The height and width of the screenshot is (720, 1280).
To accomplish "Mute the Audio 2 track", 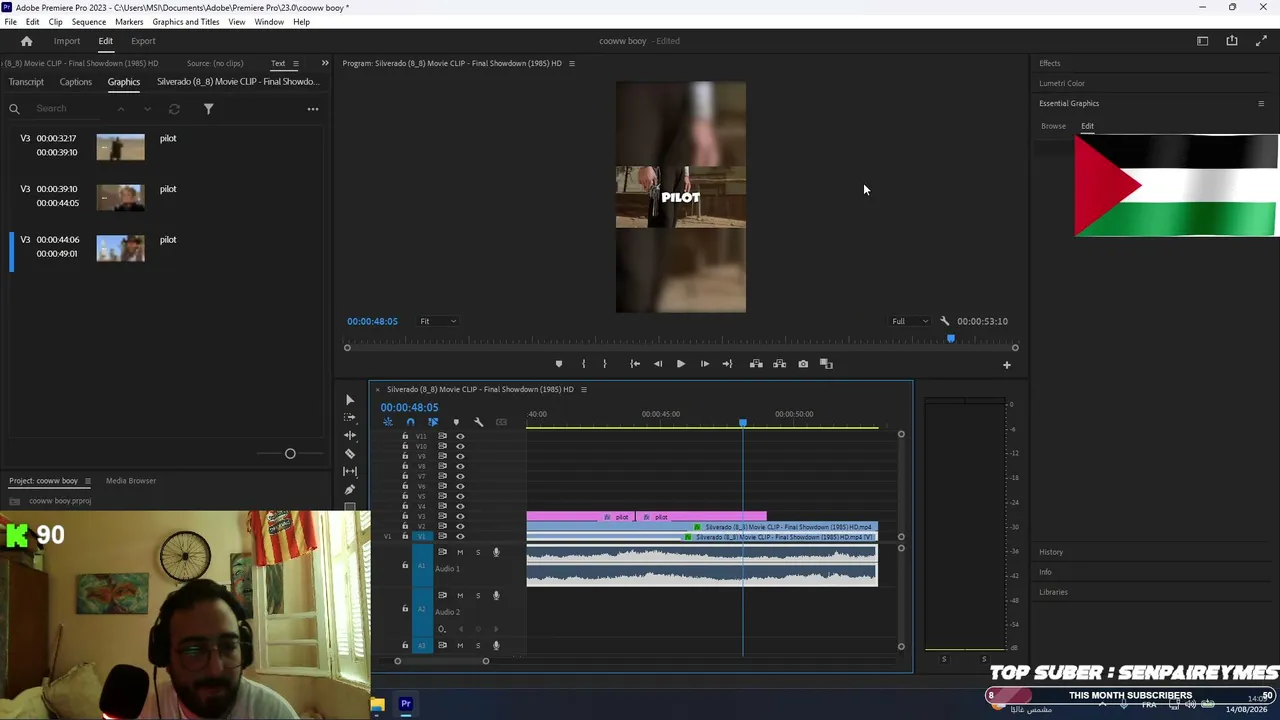I will click(460, 595).
